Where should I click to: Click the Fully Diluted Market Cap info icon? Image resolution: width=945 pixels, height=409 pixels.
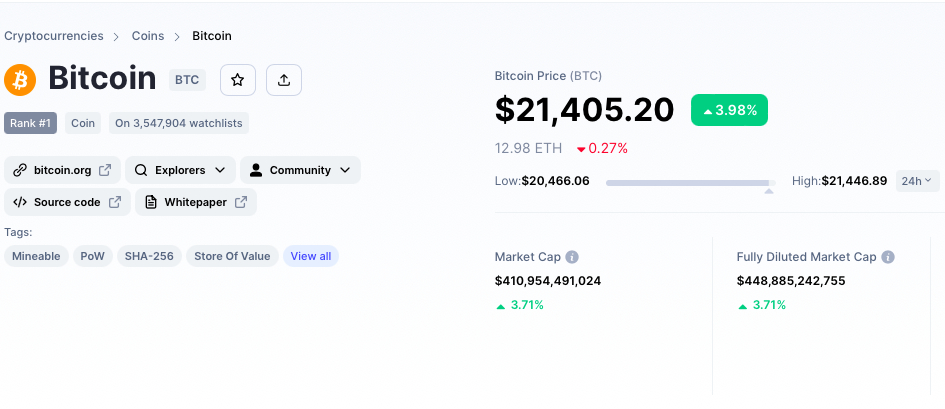pos(888,257)
